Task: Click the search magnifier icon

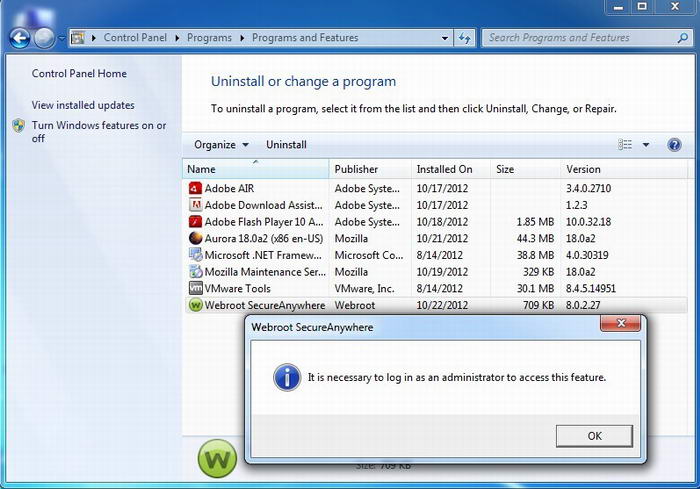Action: click(683, 38)
